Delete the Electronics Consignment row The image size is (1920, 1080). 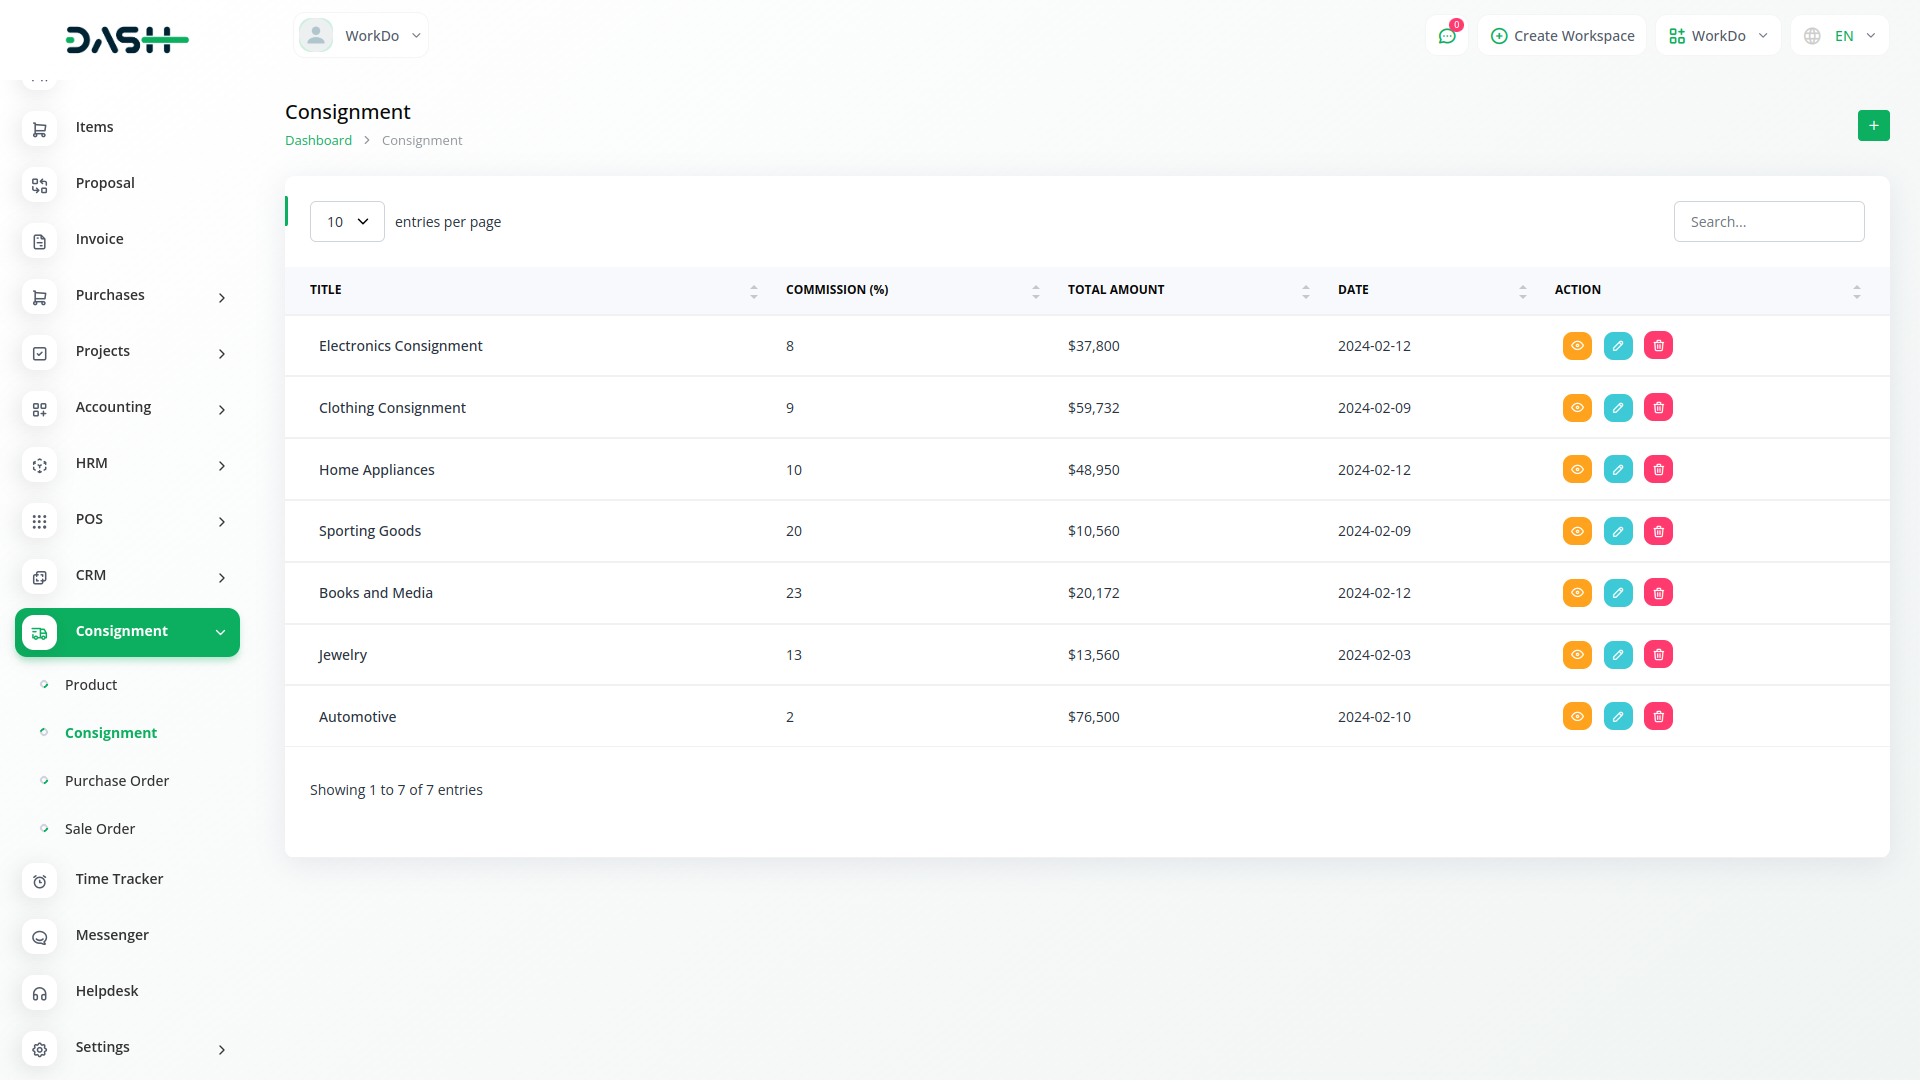(1658, 346)
